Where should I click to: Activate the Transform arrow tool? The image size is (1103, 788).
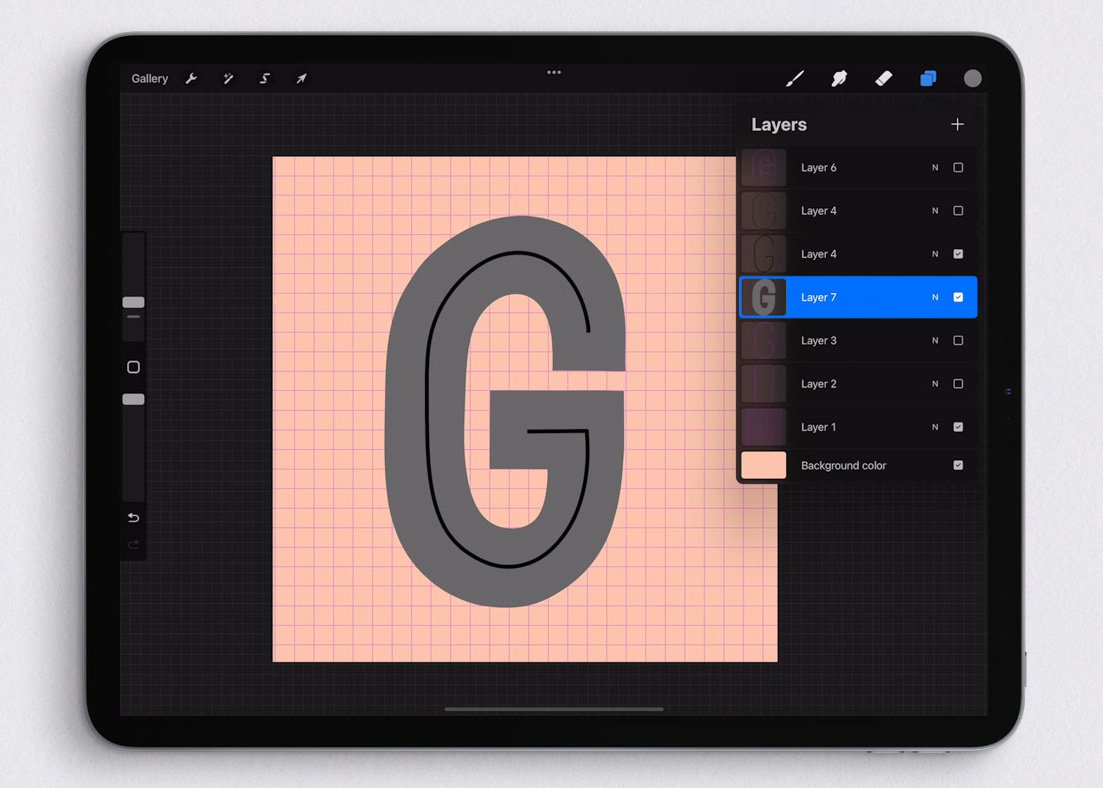301,79
